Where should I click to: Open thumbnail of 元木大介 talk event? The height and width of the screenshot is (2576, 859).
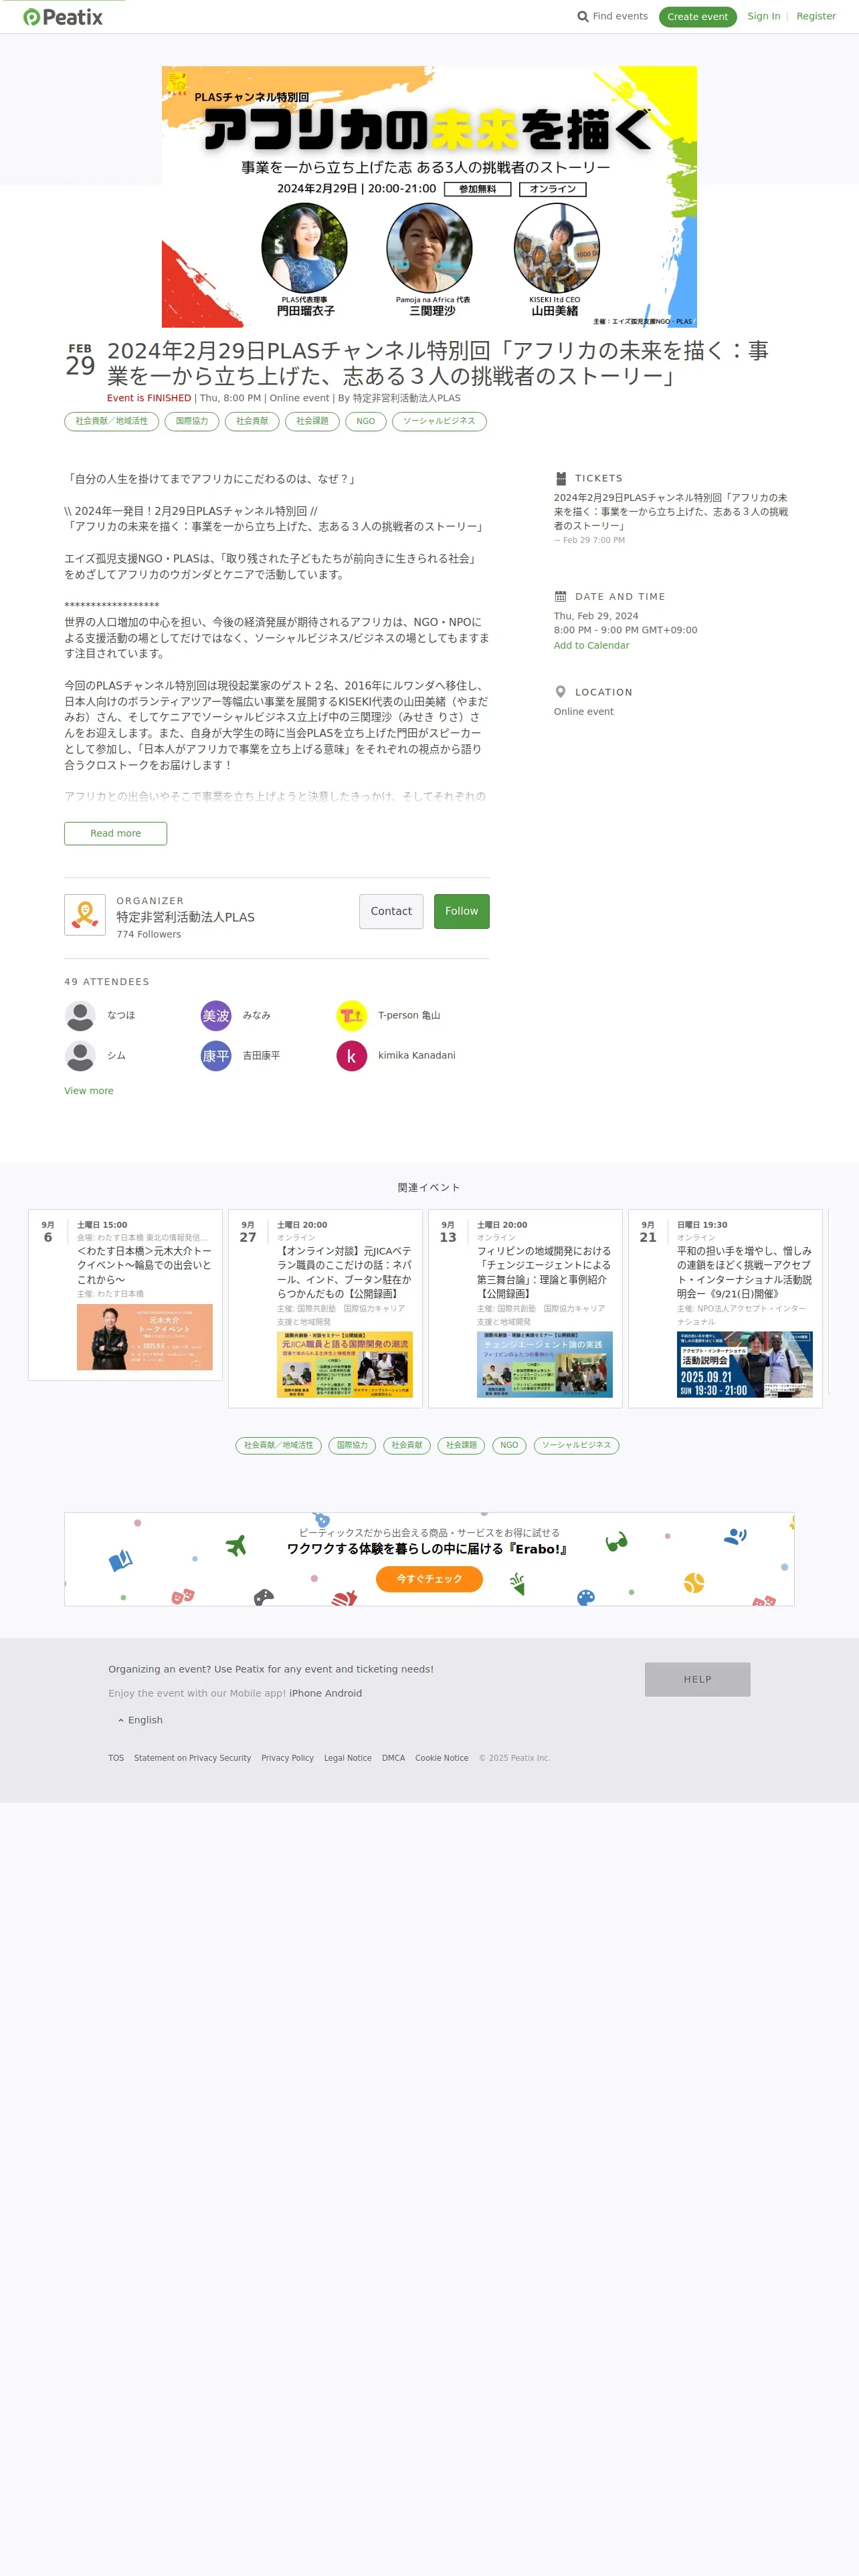(145, 1337)
